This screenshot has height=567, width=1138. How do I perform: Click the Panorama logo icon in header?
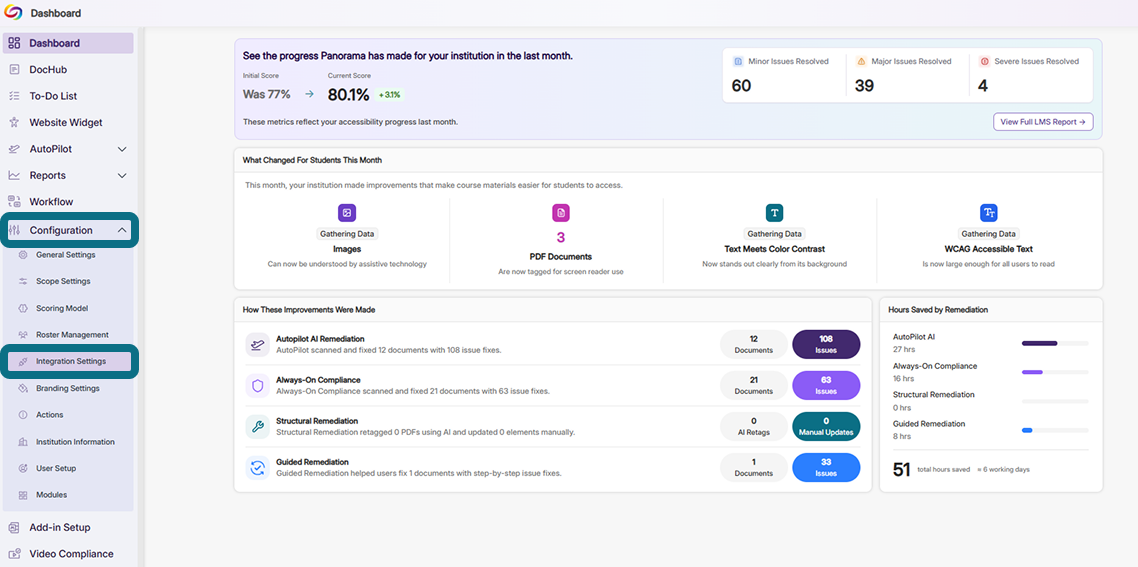13,12
